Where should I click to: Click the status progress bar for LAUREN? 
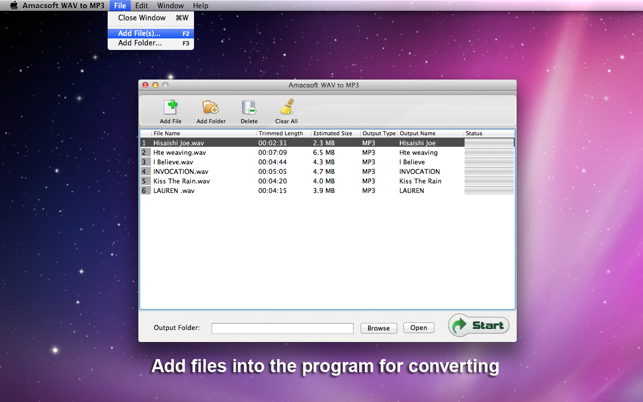click(489, 191)
